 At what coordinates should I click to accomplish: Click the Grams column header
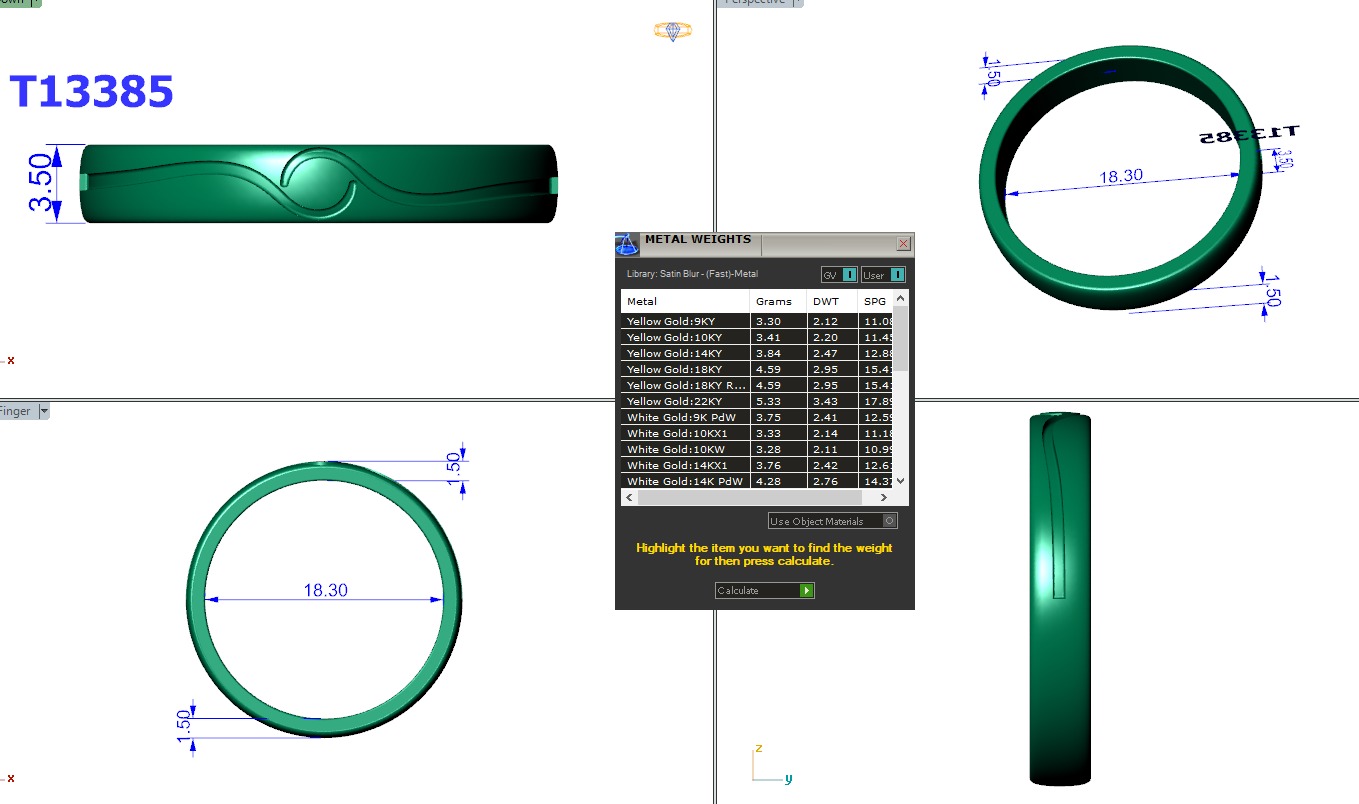(778, 301)
